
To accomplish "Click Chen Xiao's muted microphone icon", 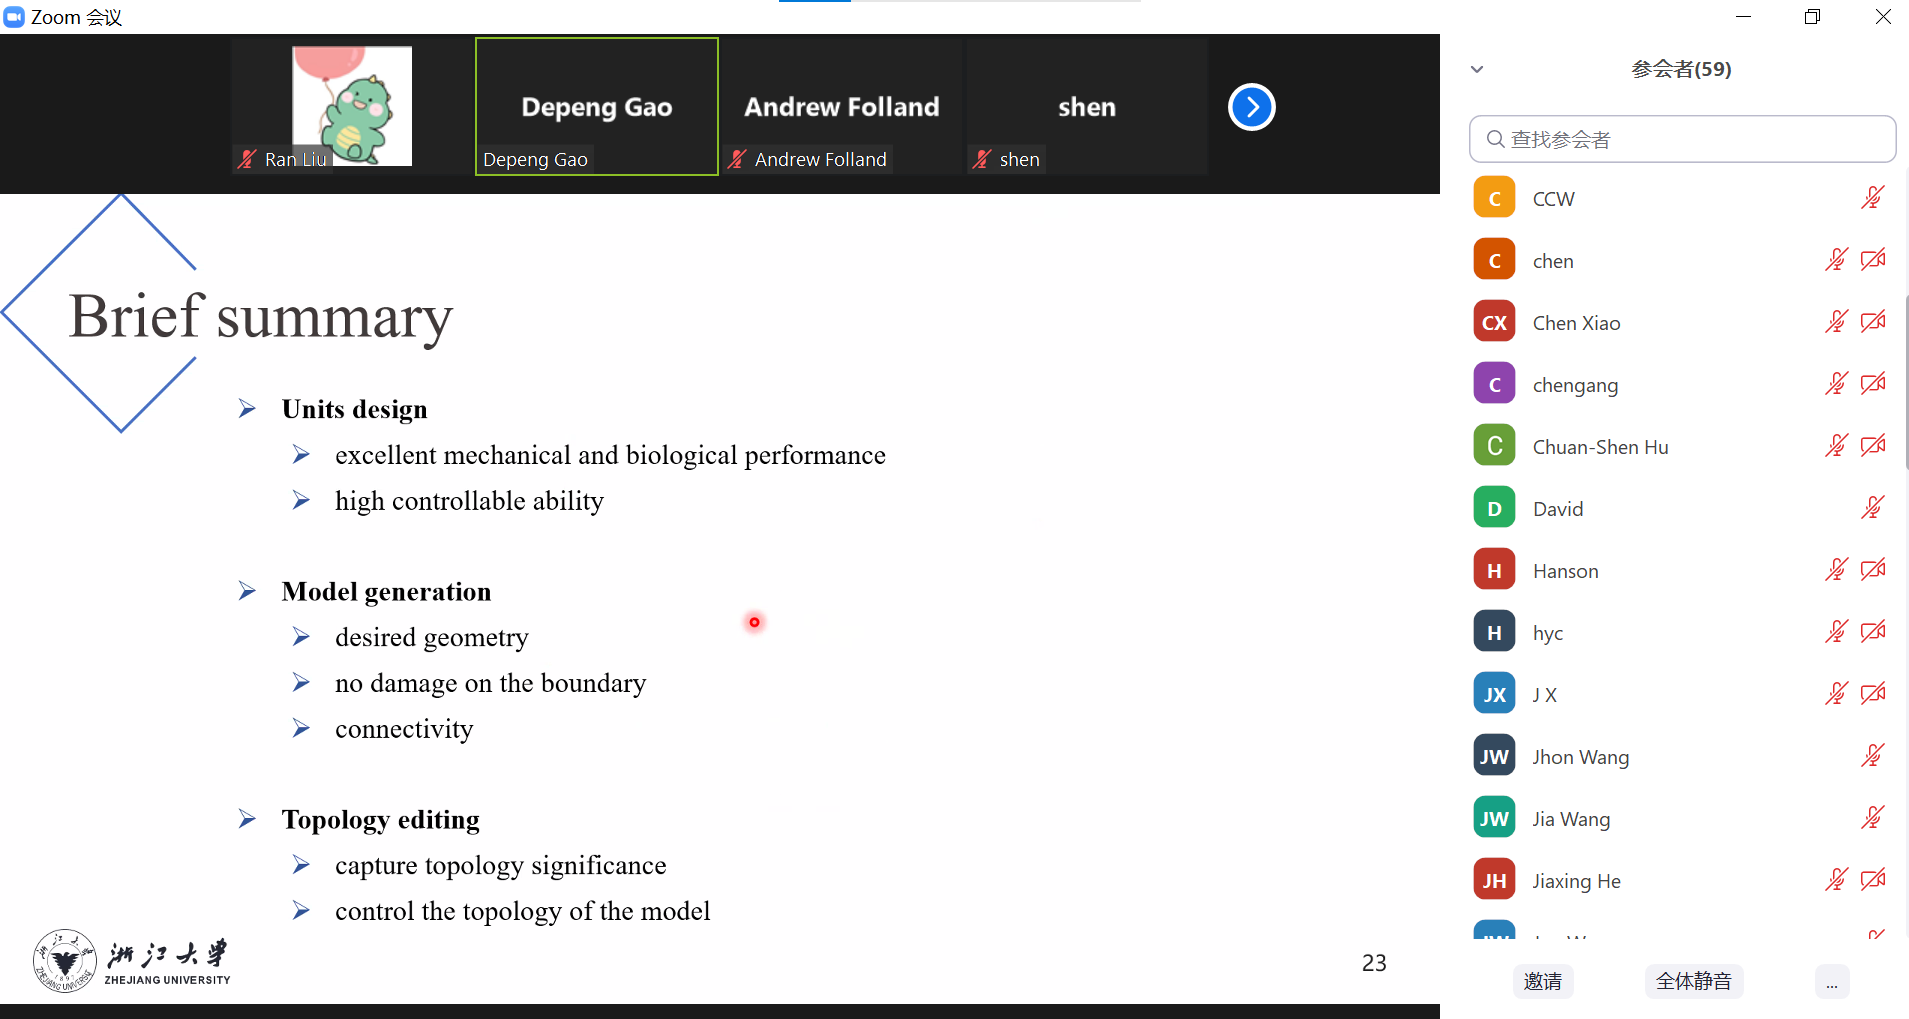I will pos(1836,322).
